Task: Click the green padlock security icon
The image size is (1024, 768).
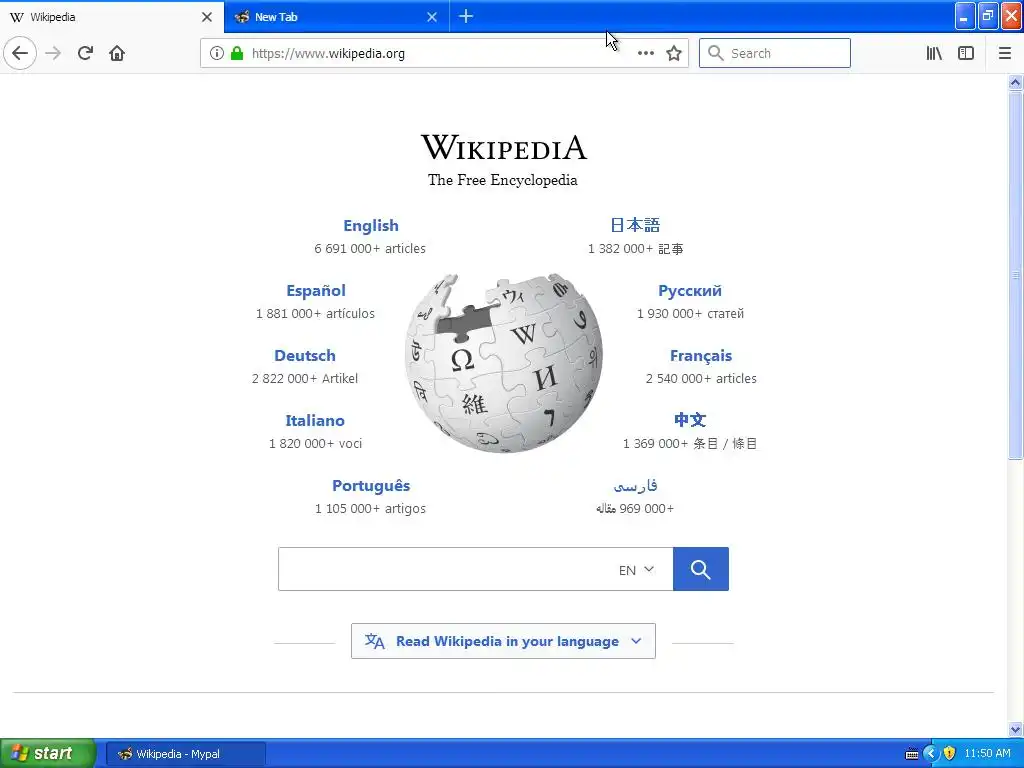Action: 237,53
